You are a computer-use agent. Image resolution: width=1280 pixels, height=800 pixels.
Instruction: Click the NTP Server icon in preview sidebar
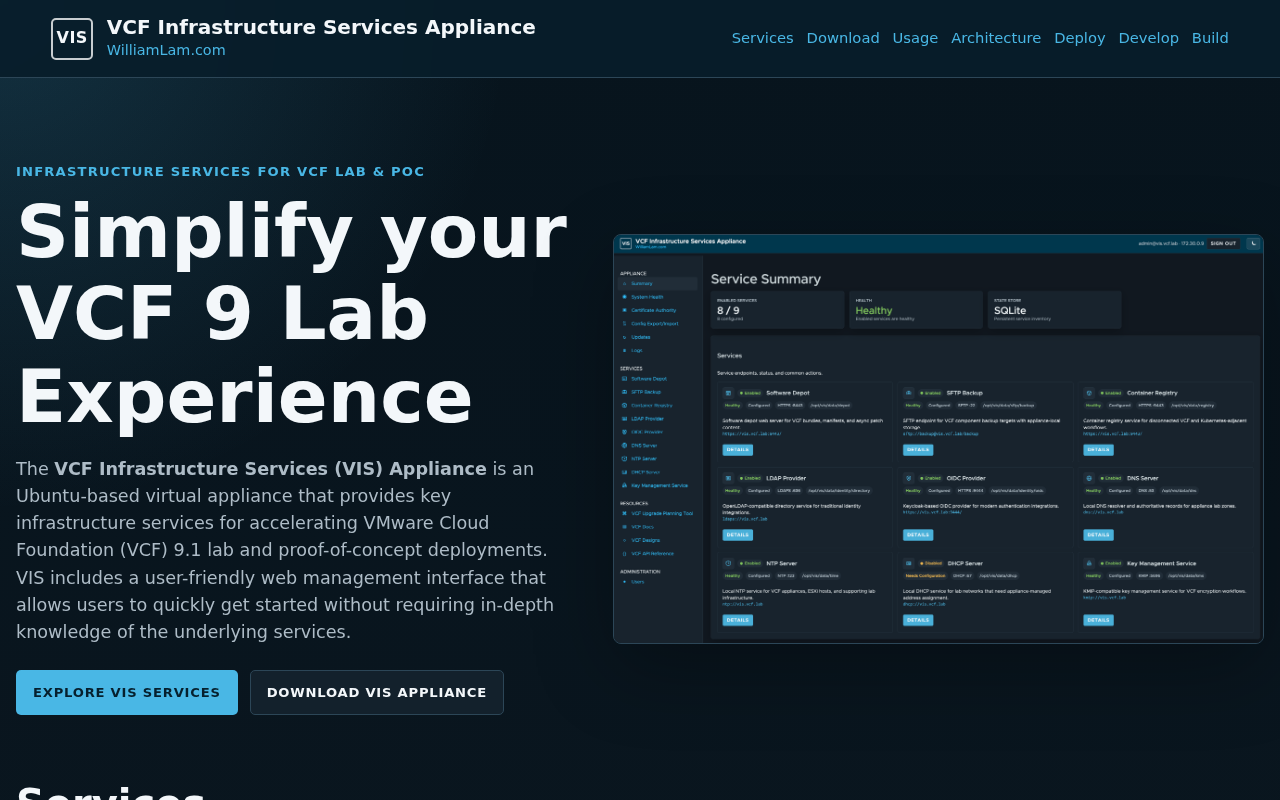(x=624, y=459)
